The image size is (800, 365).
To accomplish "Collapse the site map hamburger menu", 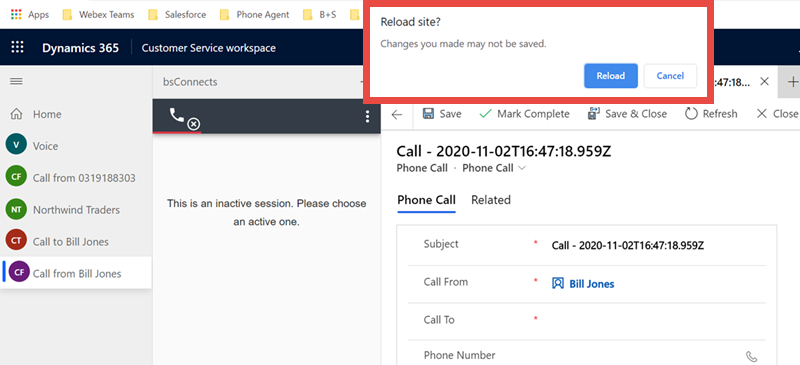I will click(x=16, y=81).
